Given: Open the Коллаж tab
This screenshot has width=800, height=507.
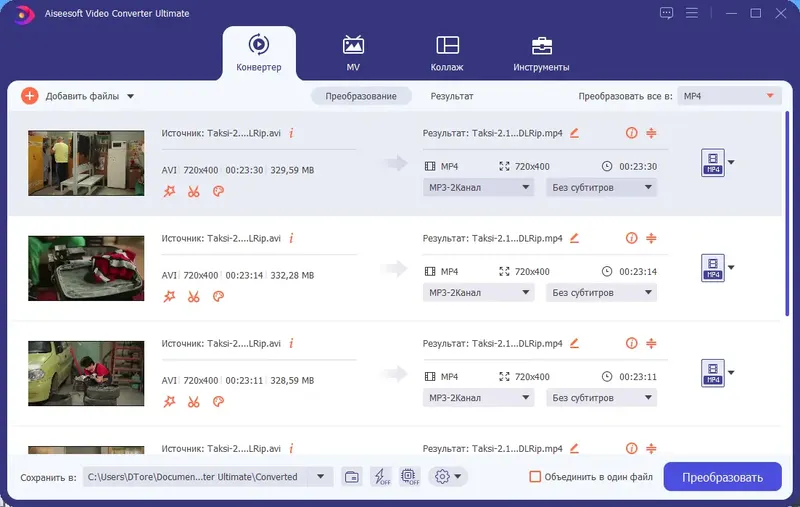Looking at the screenshot, I should click(447, 53).
